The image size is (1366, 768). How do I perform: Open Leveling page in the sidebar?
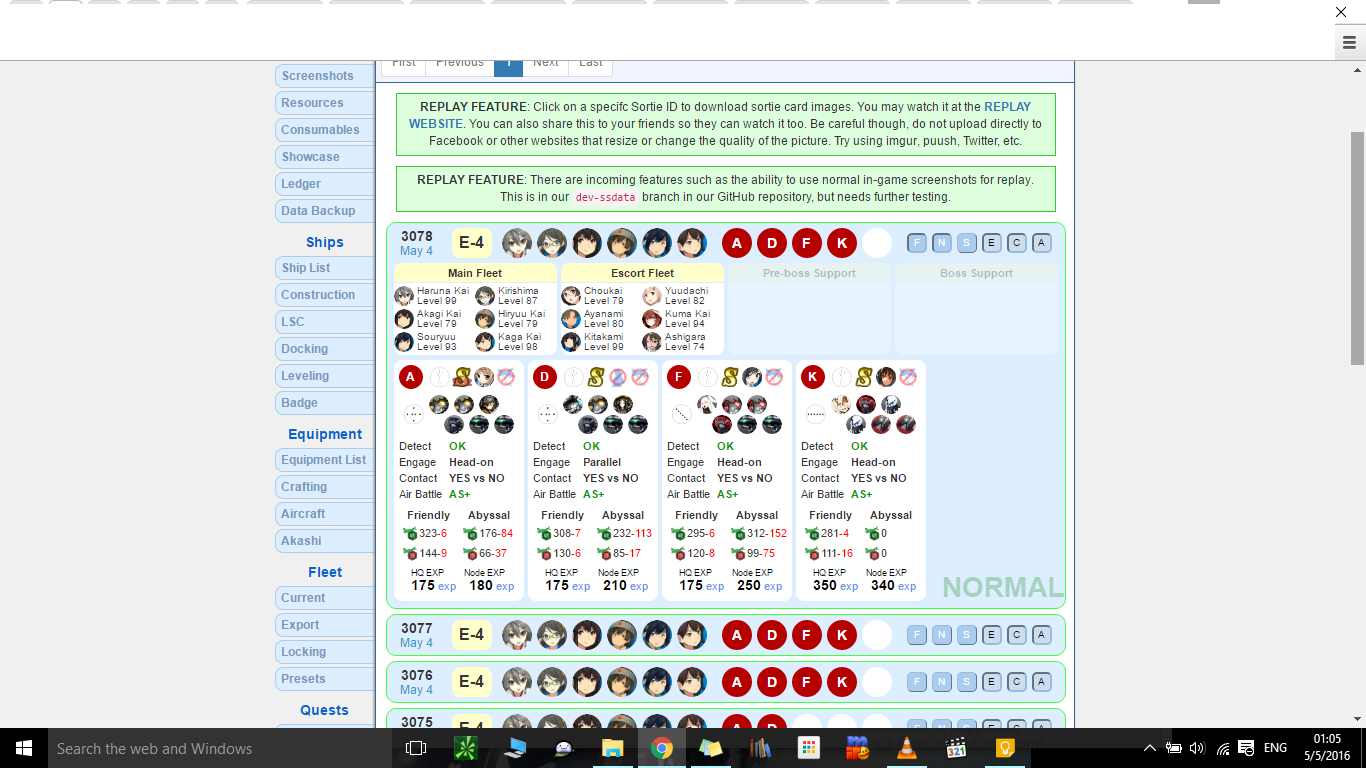[325, 376]
